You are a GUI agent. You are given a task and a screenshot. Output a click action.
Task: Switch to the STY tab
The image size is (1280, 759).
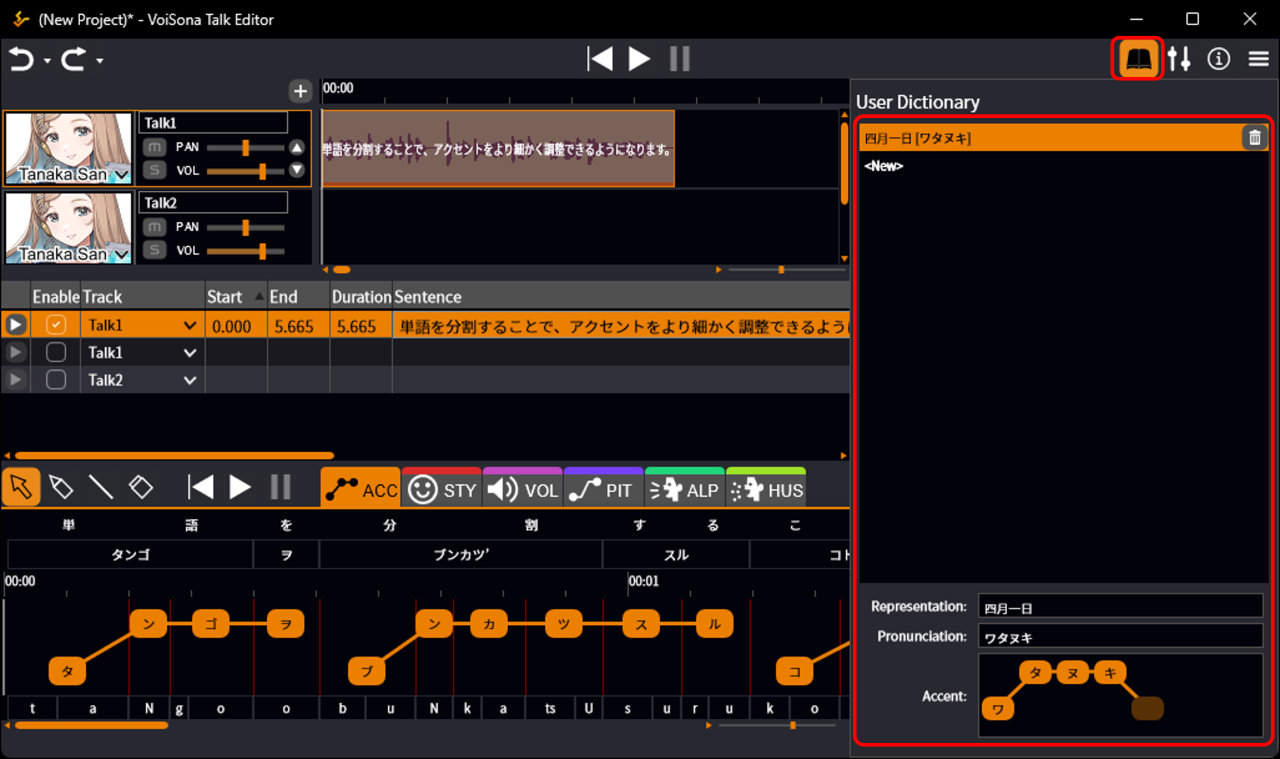(x=441, y=490)
